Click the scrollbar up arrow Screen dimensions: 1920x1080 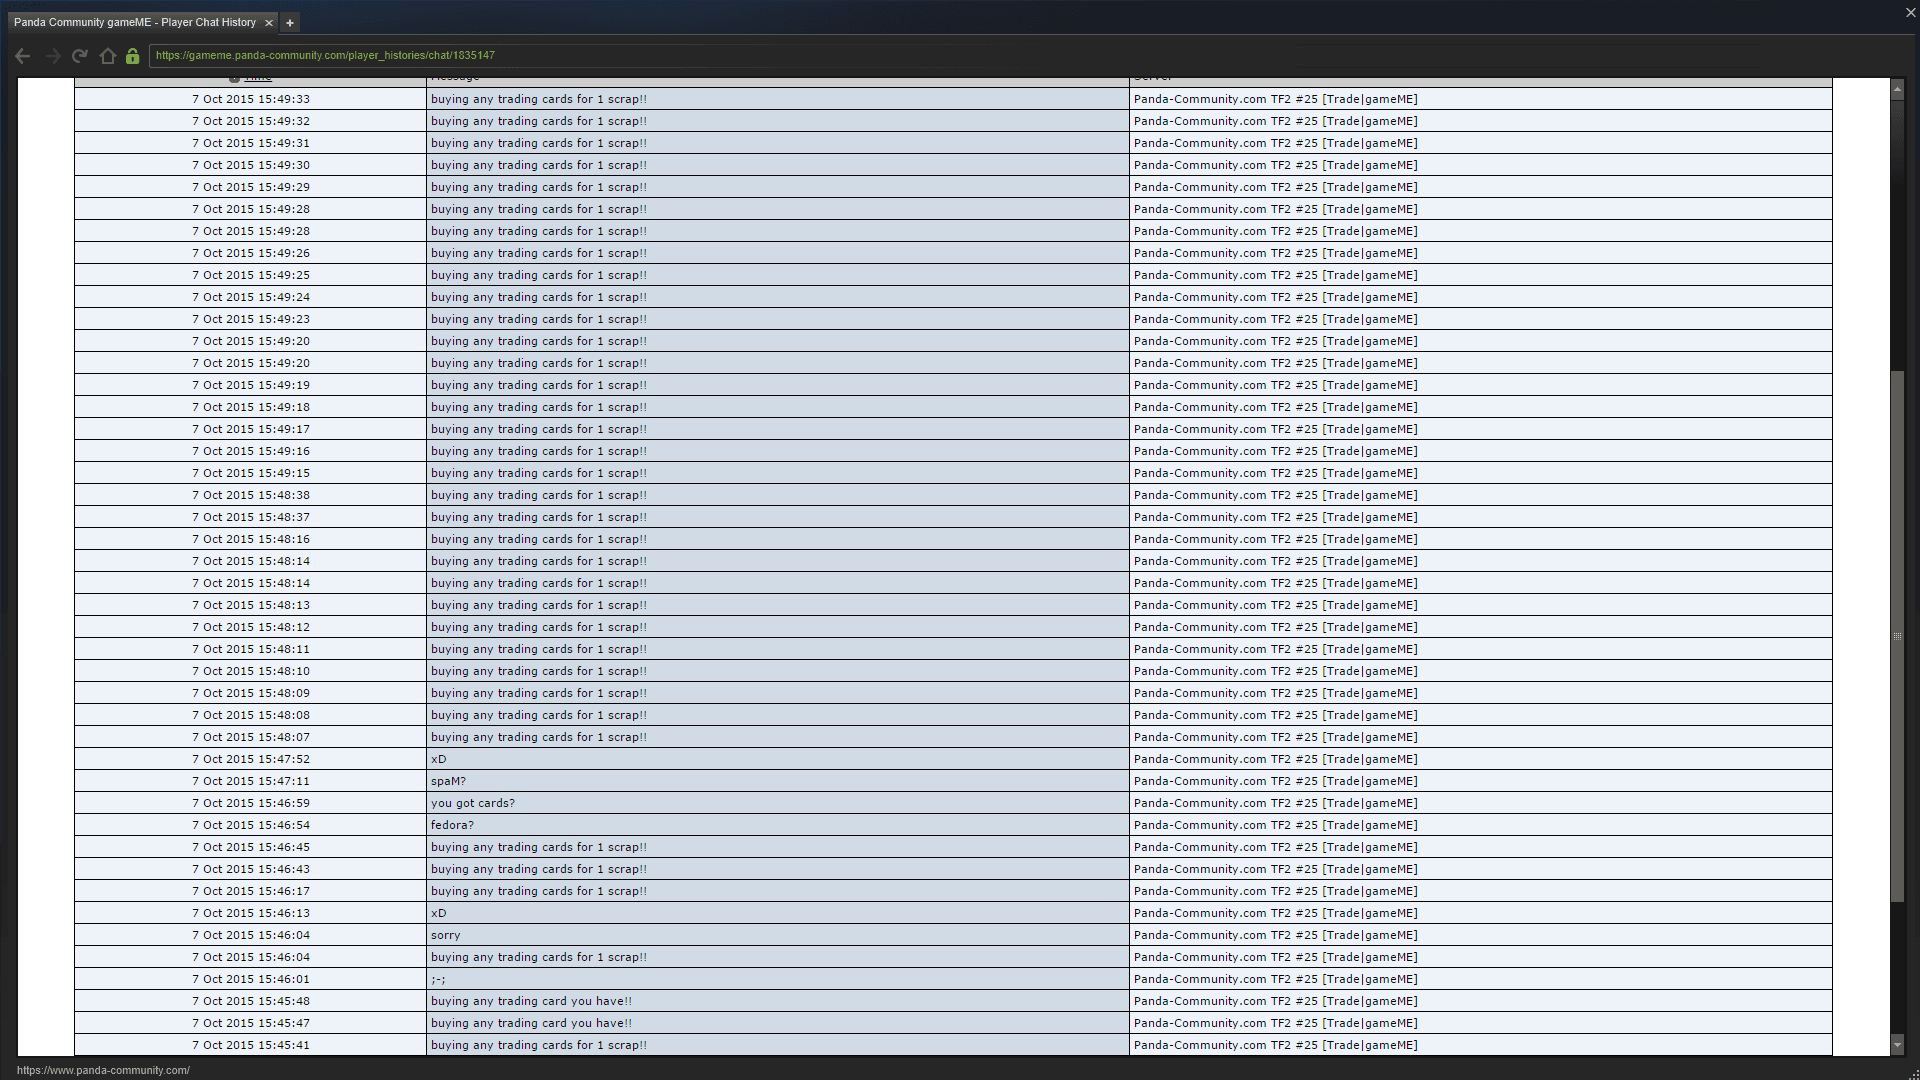1897,90
